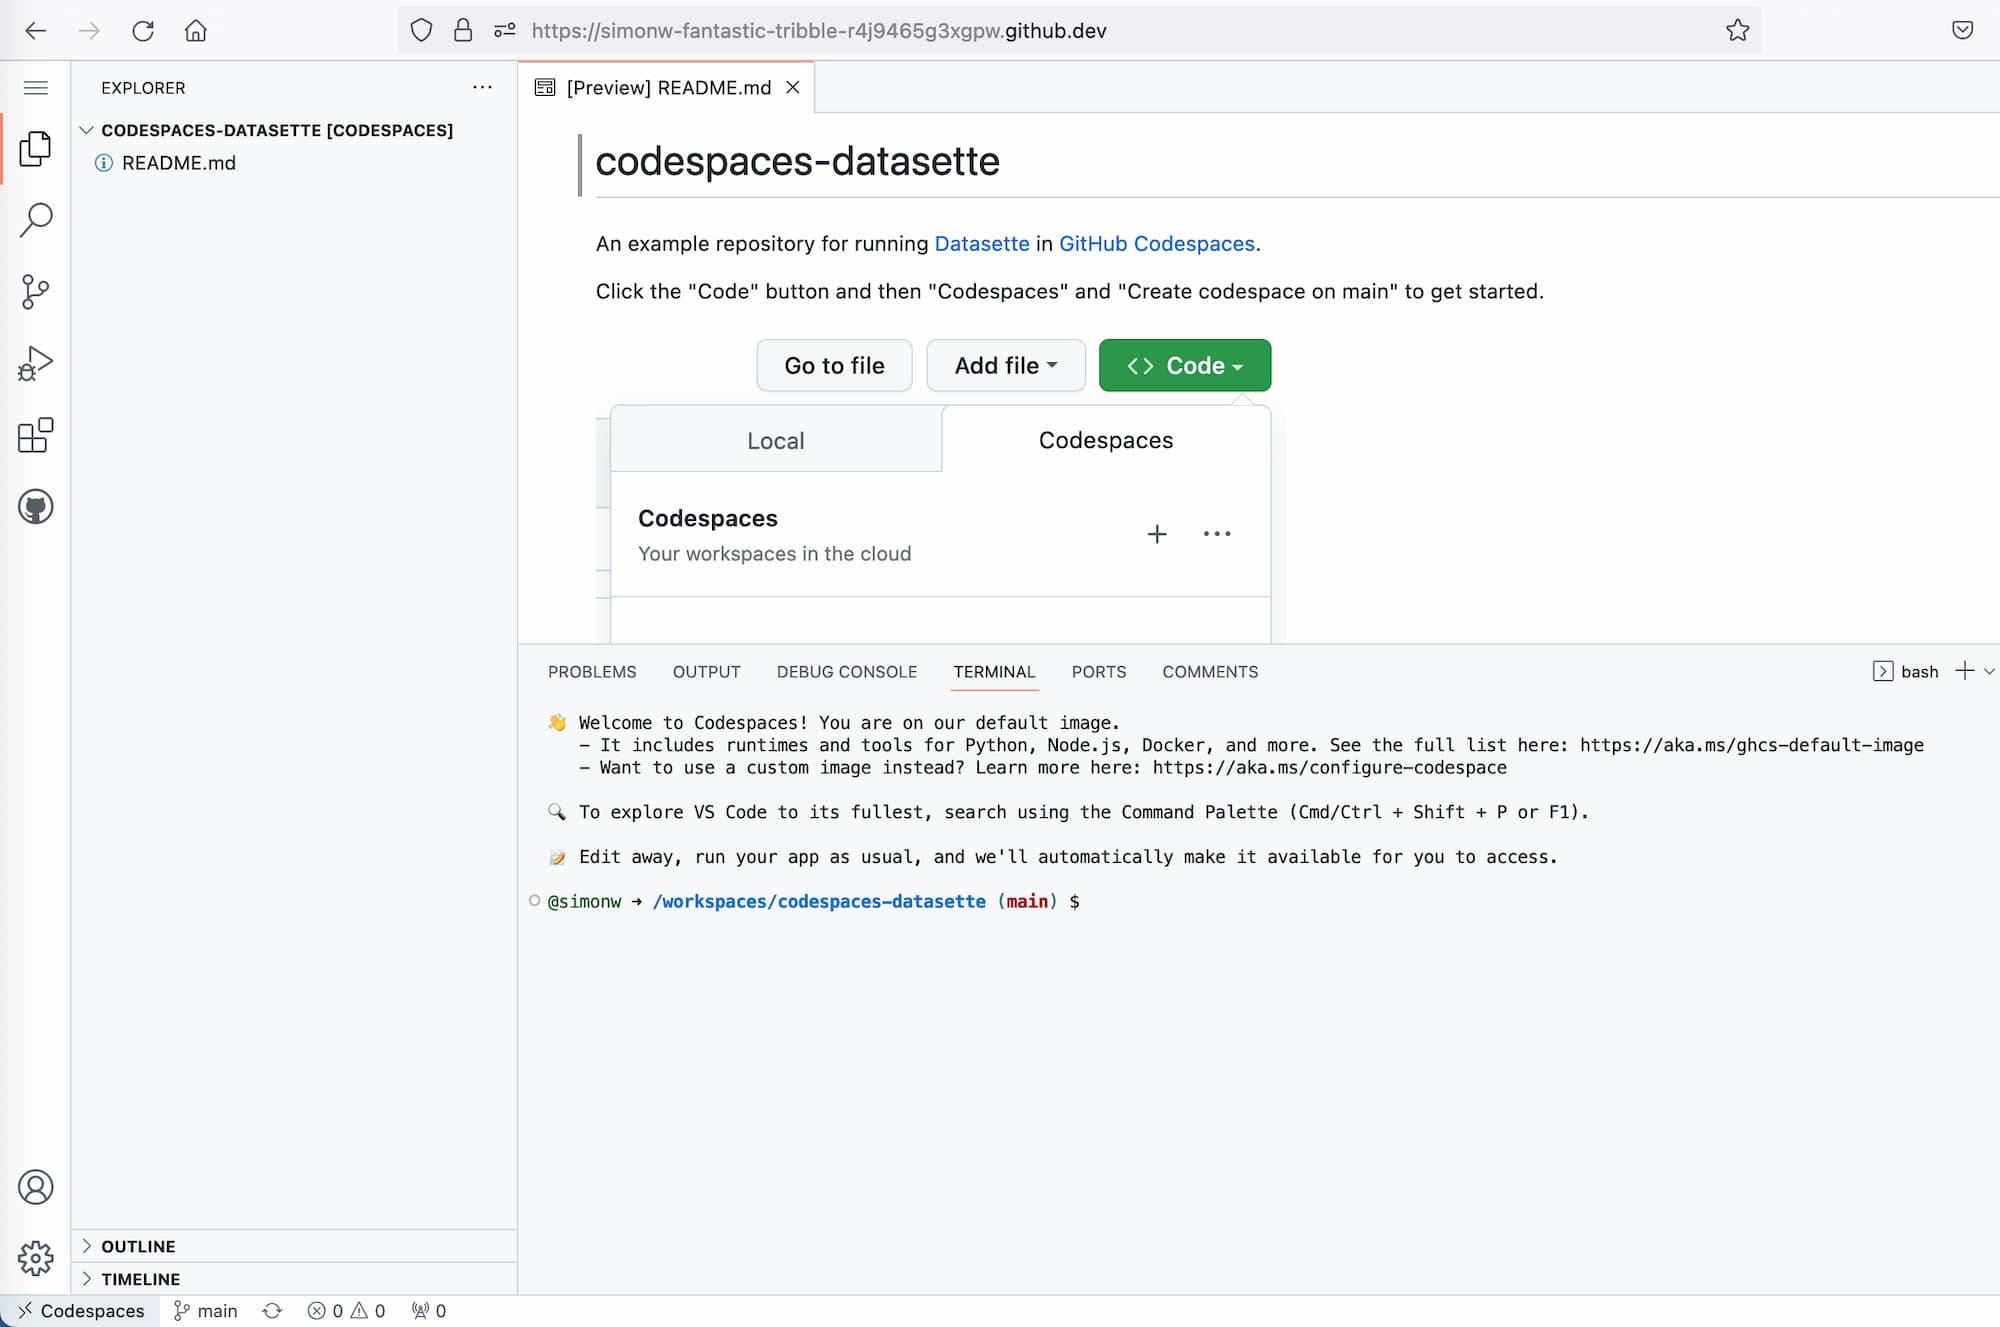Viewport: 2000px width, 1327px height.
Task: Open the terminal launch profile dropdown arrow
Action: [1989, 672]
